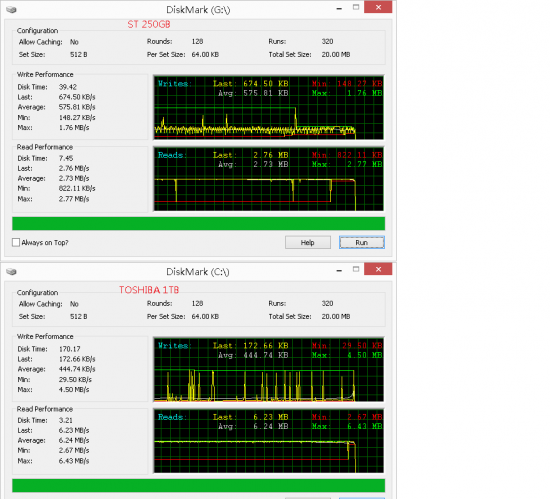550x499 pixels.
Task: Click read Min value 822.11 KB/s
Action: [x=77, y=188]
